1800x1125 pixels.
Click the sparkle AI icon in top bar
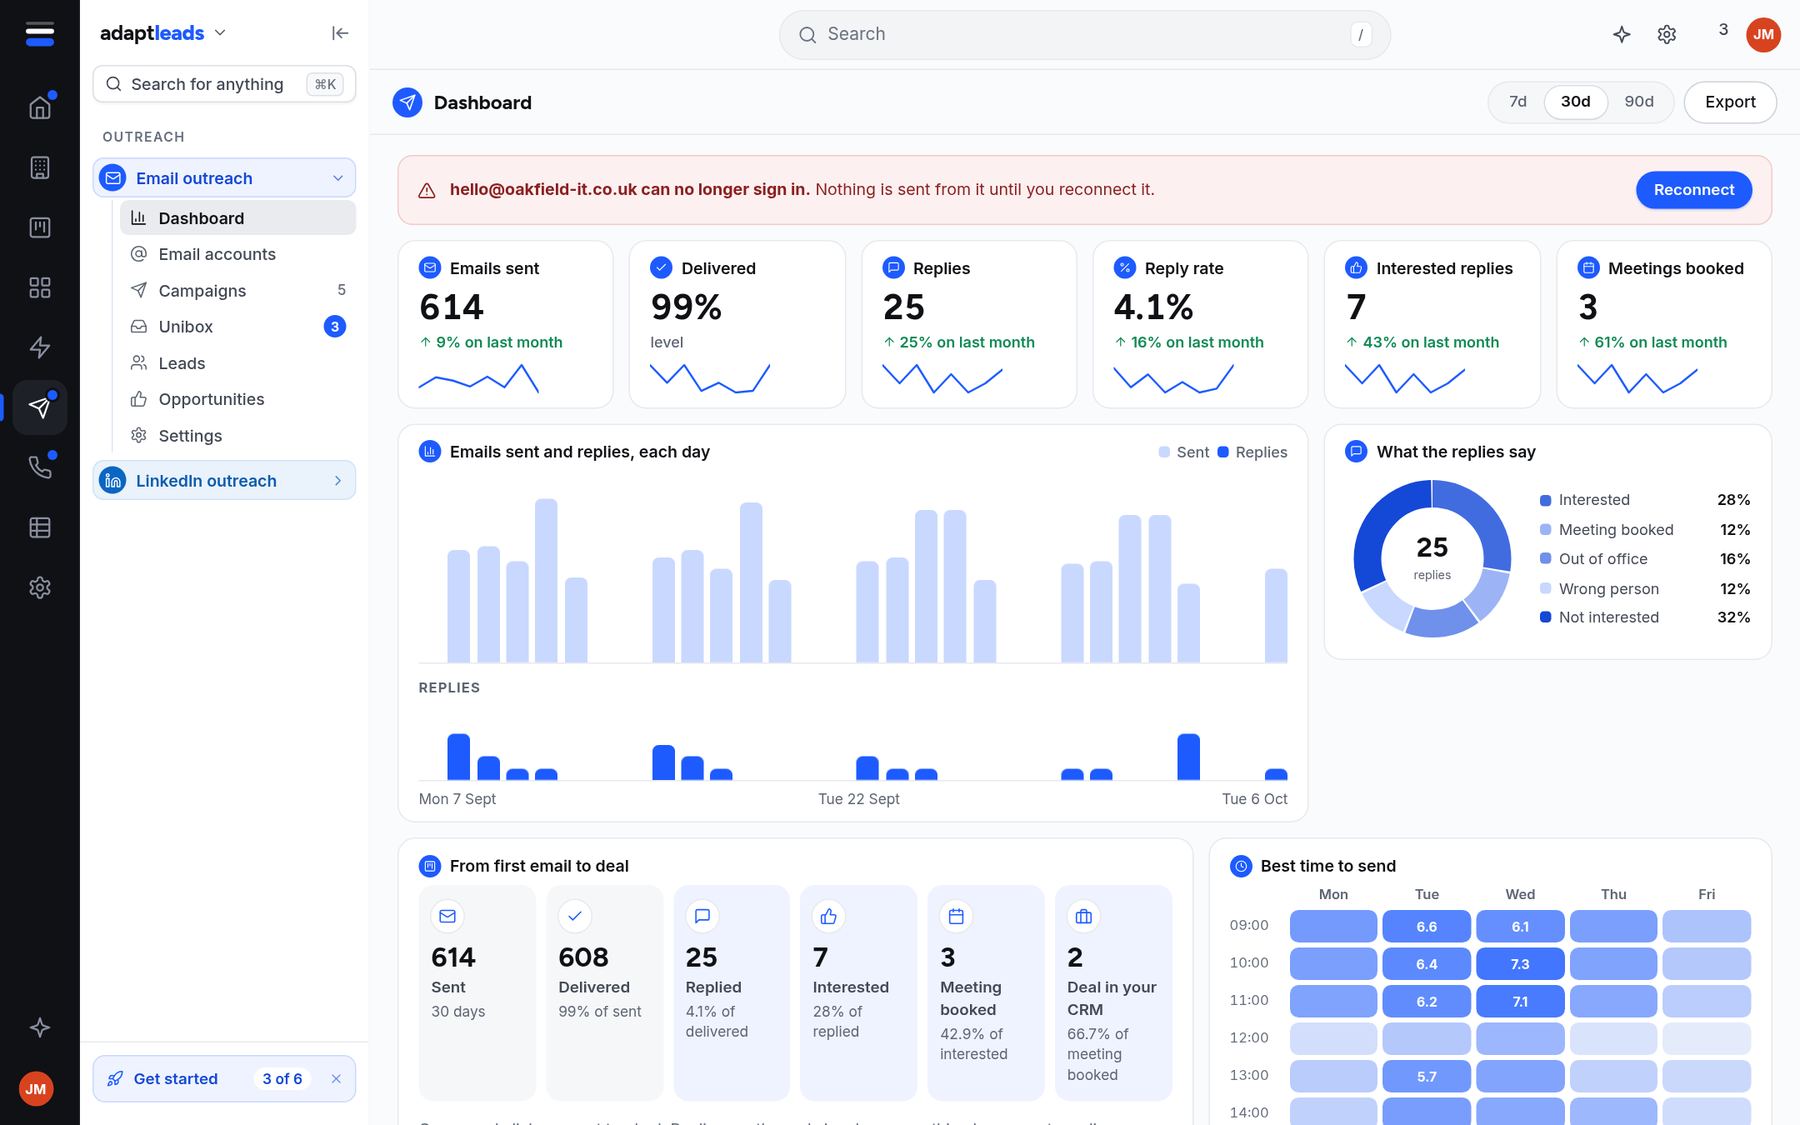click(1622, 34)
